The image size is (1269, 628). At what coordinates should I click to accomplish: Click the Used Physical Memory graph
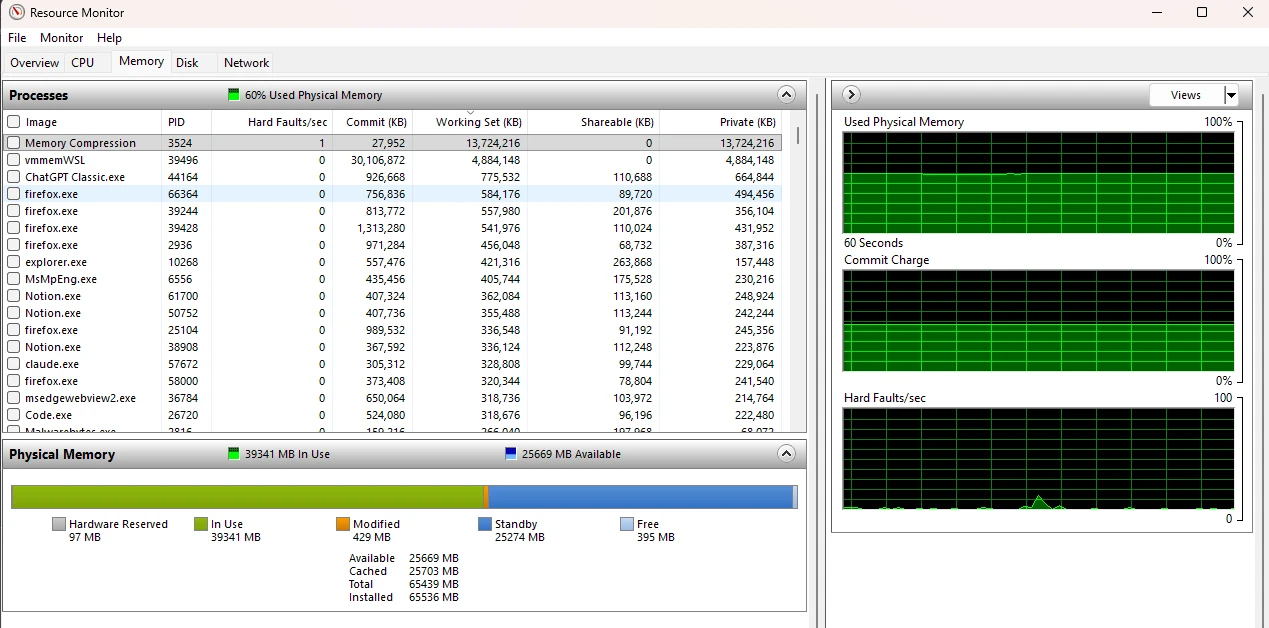click(1038, 183)
